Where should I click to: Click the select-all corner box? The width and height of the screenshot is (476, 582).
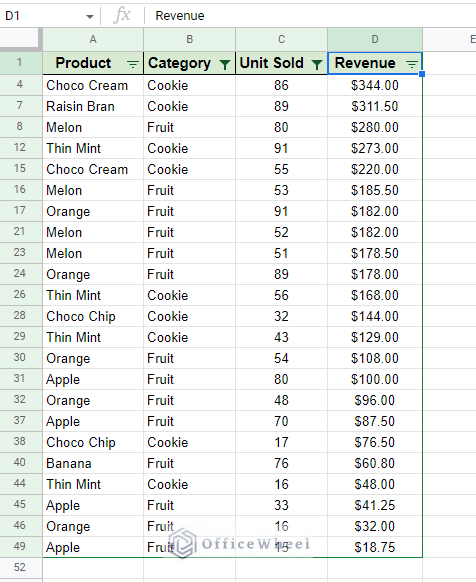pos(21,39)
